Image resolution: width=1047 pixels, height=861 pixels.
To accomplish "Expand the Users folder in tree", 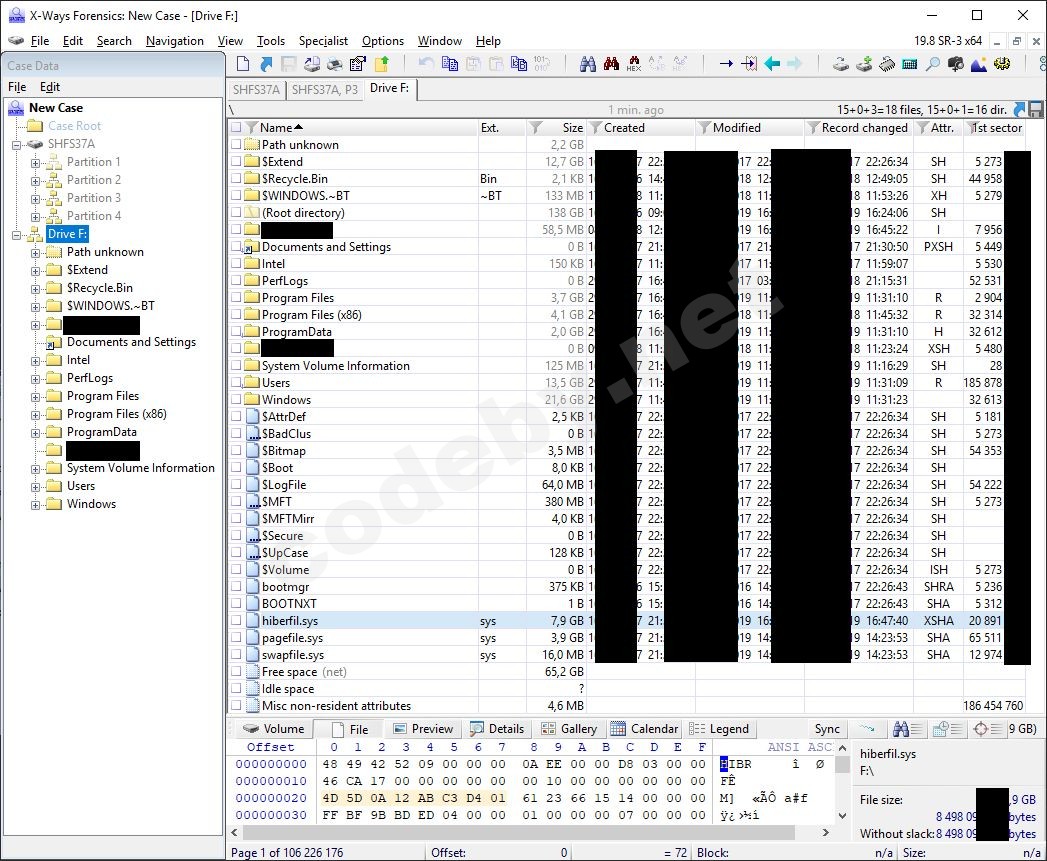I will pyautogui.click(x=36, y=486).
